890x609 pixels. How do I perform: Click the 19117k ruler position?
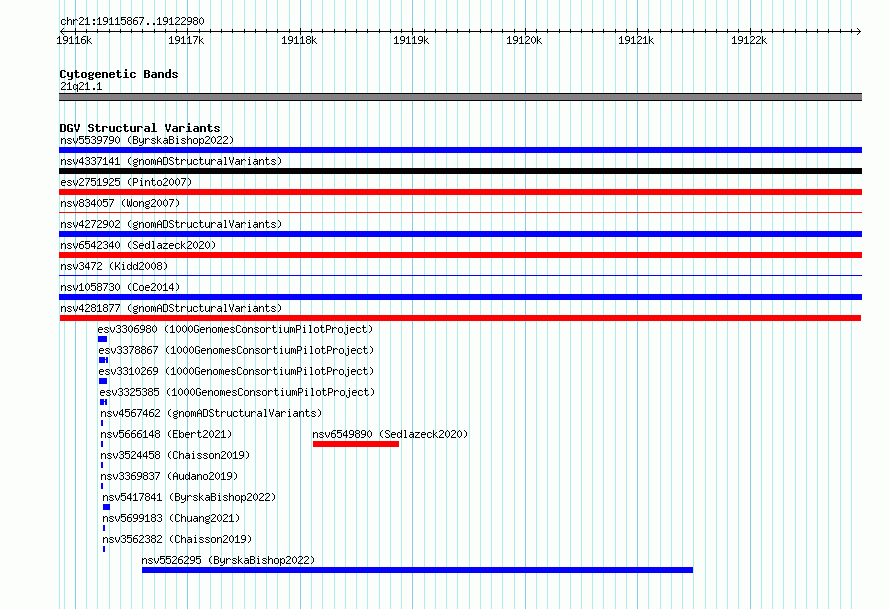click(x=186, y=40)
